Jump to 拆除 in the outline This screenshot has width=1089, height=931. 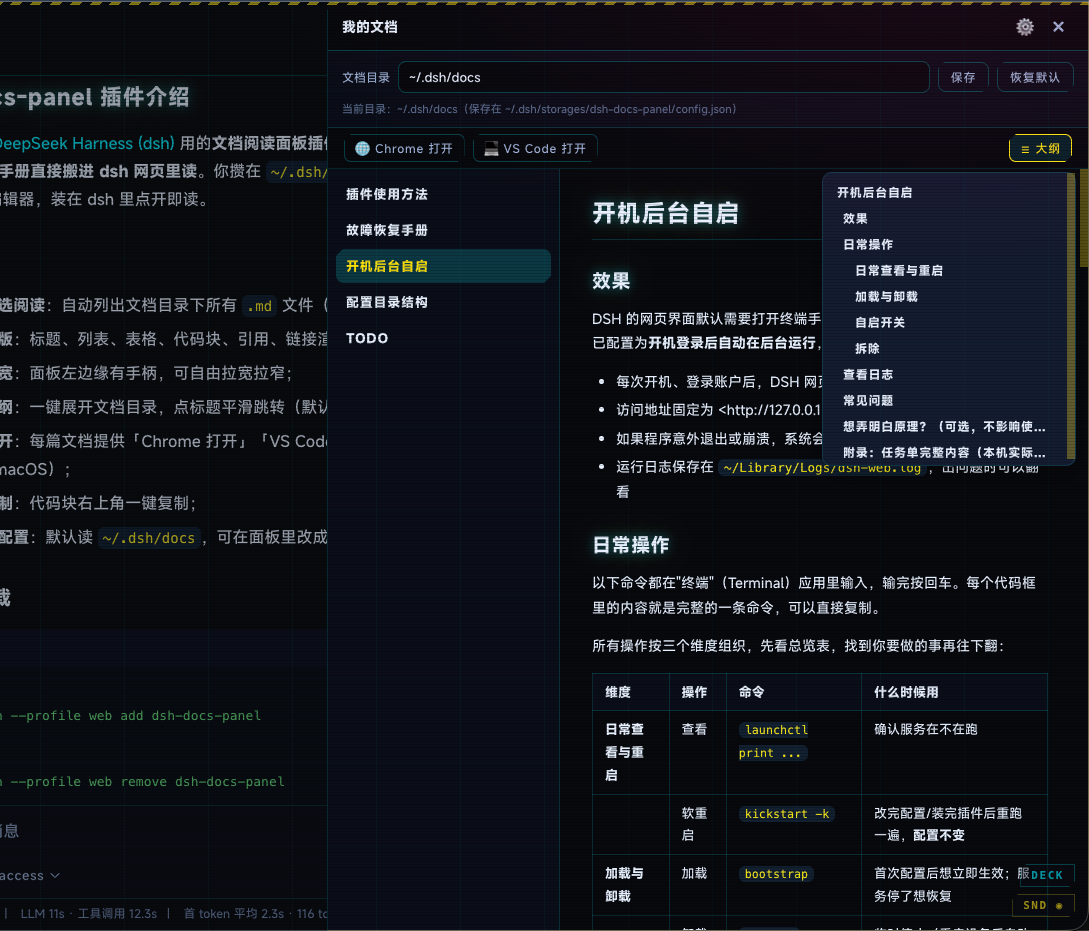pyautogui.click(x=867, y=349)
